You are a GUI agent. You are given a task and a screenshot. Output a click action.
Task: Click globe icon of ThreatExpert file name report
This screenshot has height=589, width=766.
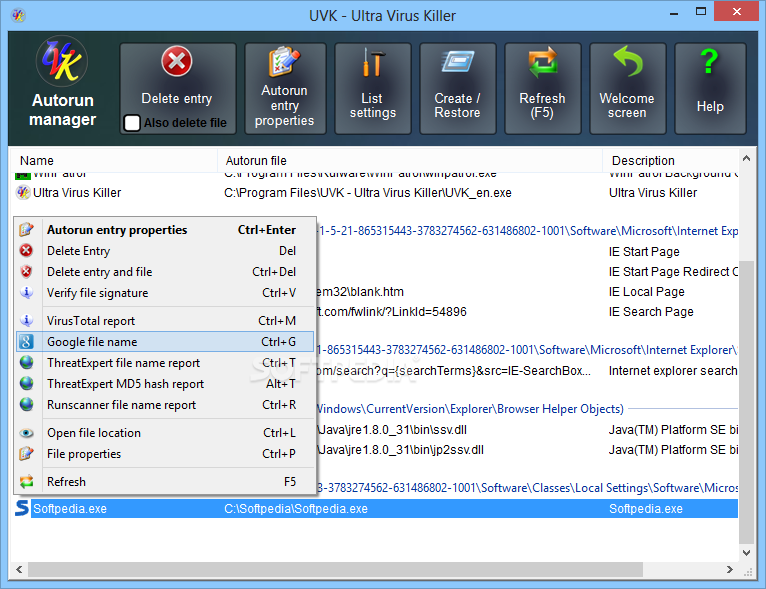pos(26,362)
